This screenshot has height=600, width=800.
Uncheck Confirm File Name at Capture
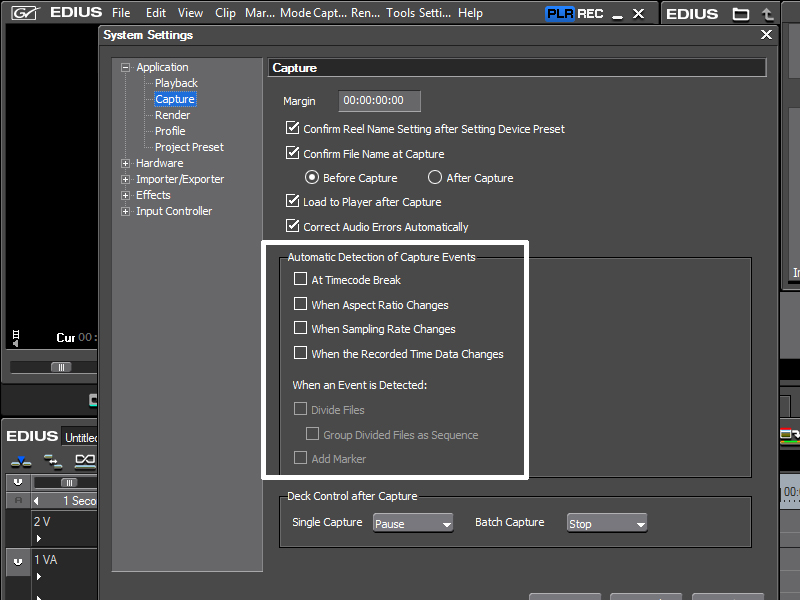[292, 153]
